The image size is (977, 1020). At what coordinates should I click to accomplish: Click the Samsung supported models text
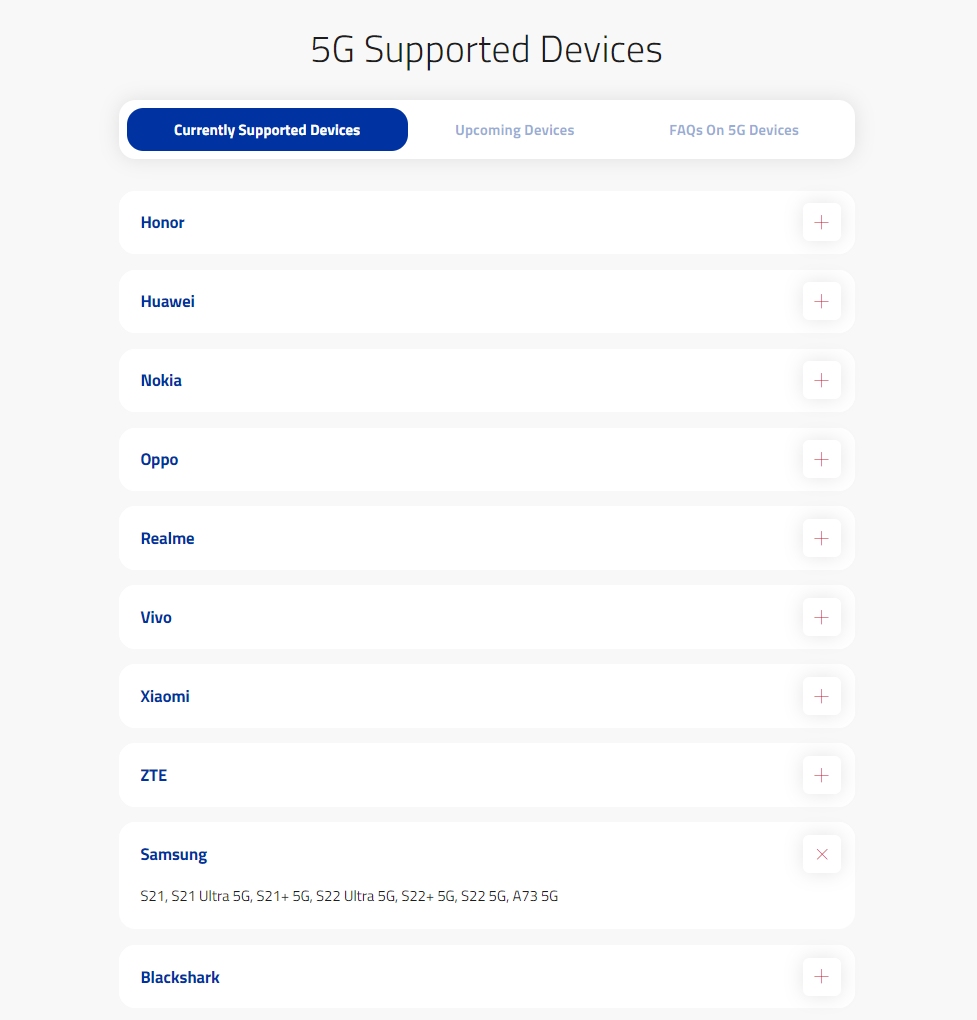click(349, 896)
